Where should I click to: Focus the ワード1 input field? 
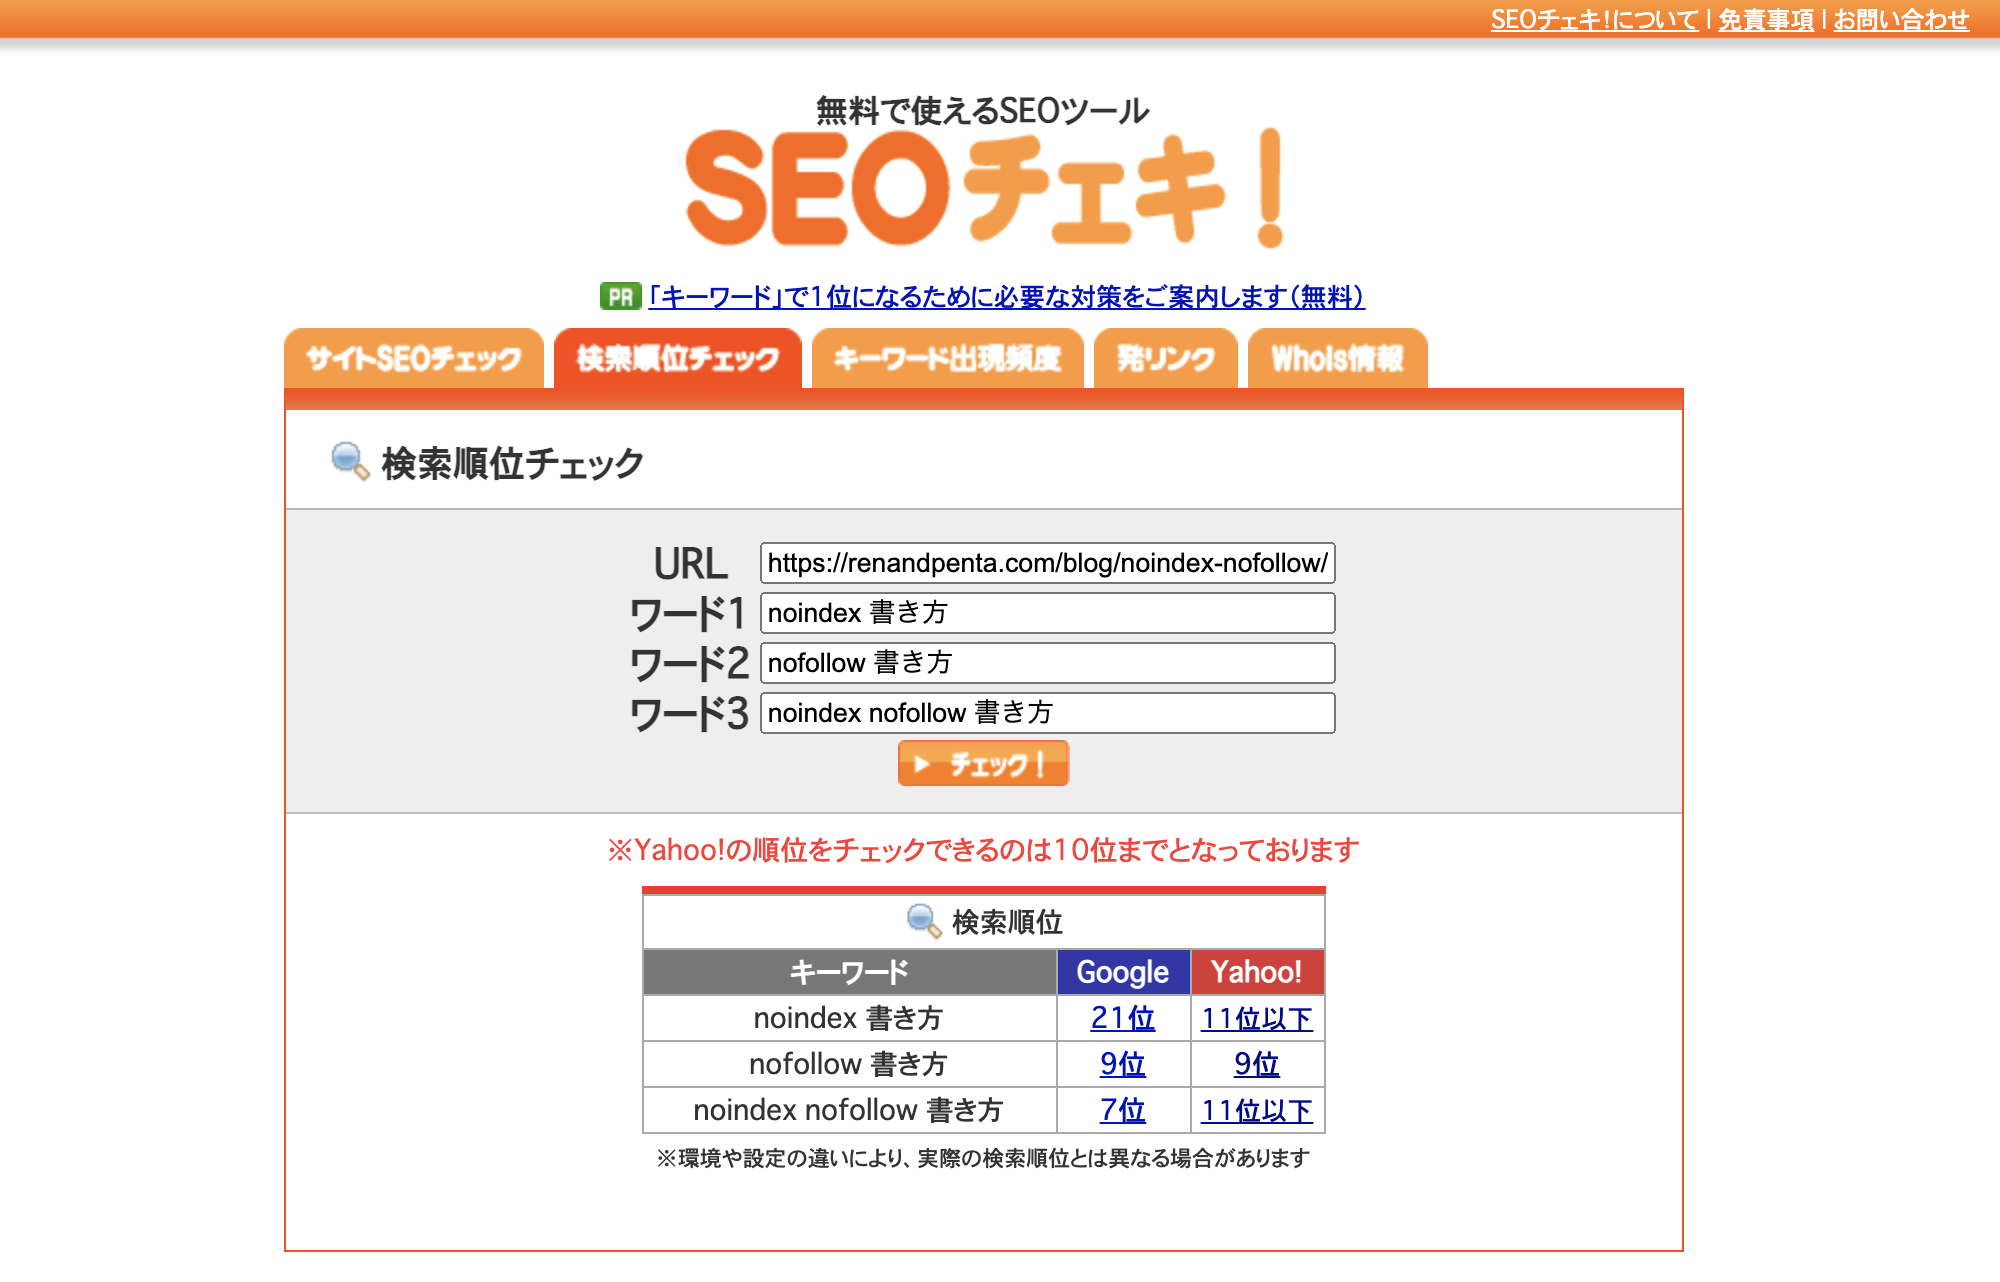coord(1047,613)
